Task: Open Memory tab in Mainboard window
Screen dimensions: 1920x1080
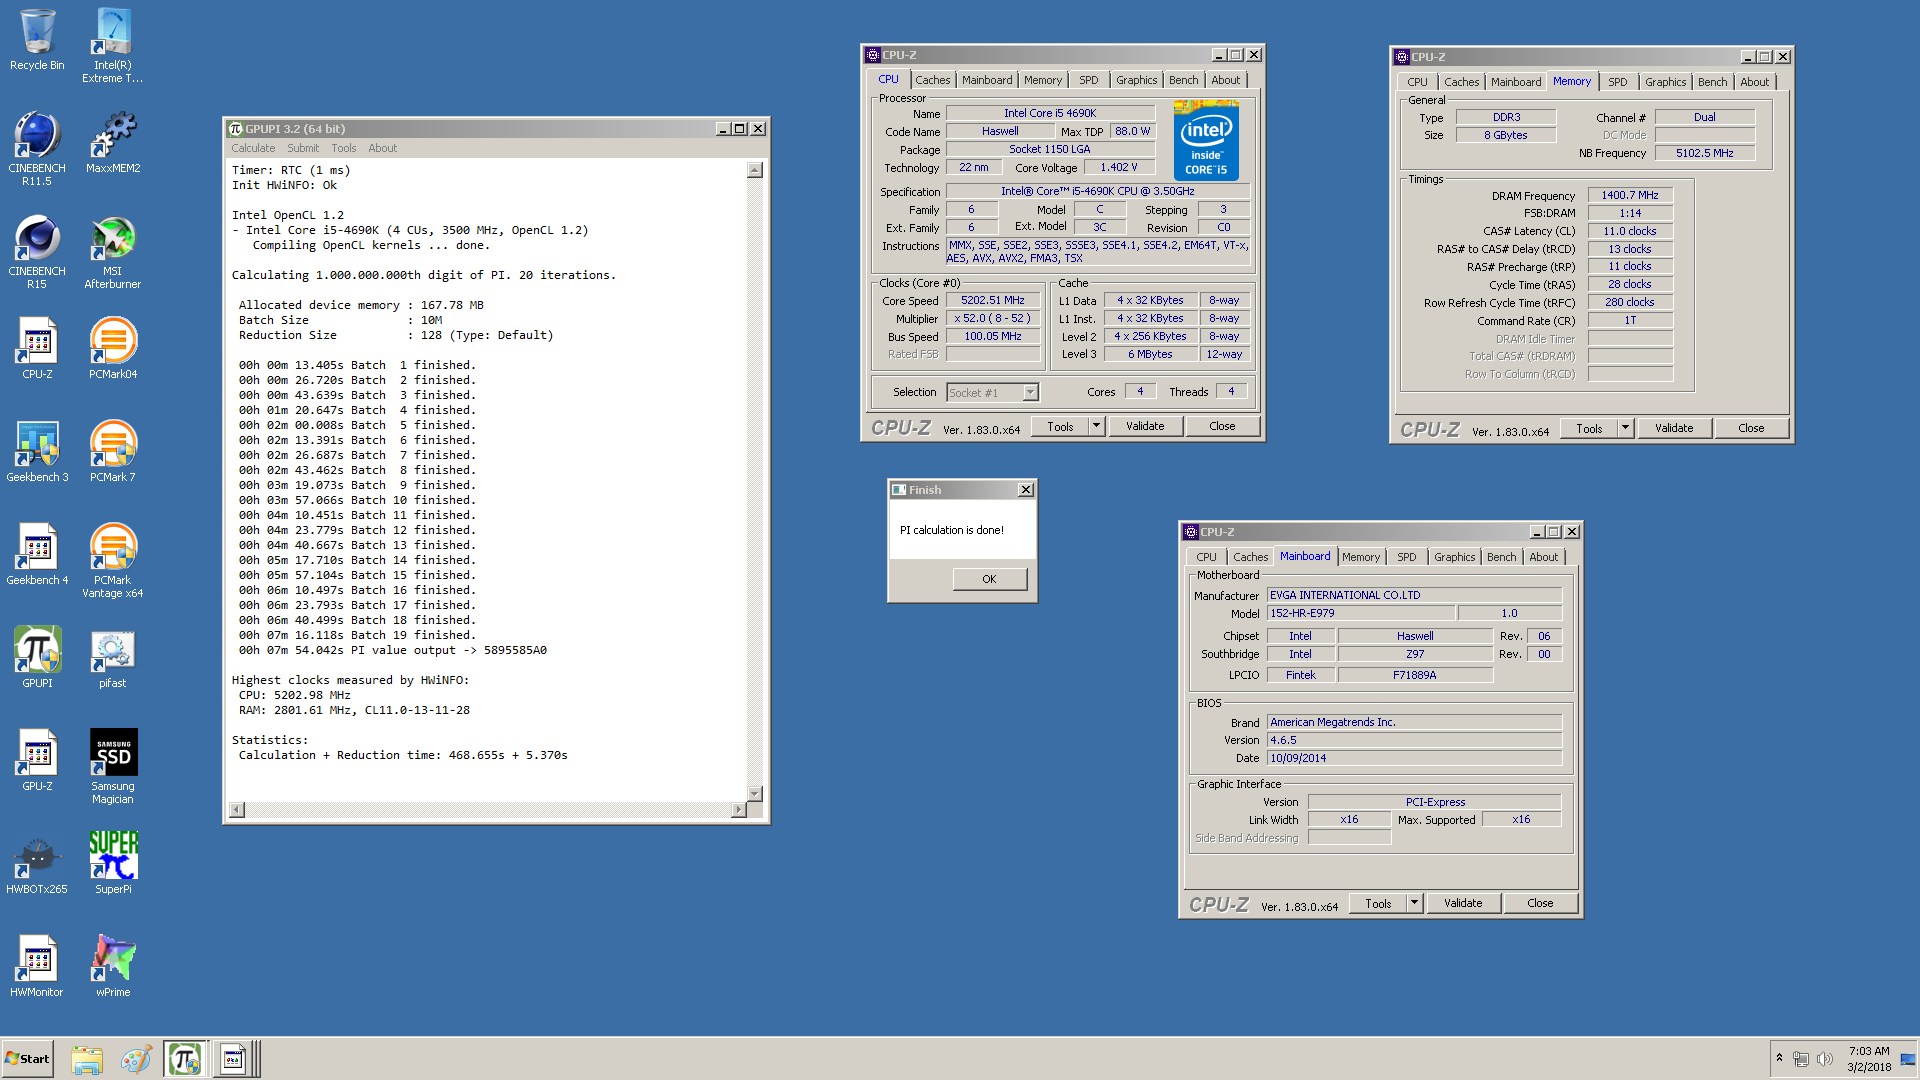Action: click(x=1360, y=557)
